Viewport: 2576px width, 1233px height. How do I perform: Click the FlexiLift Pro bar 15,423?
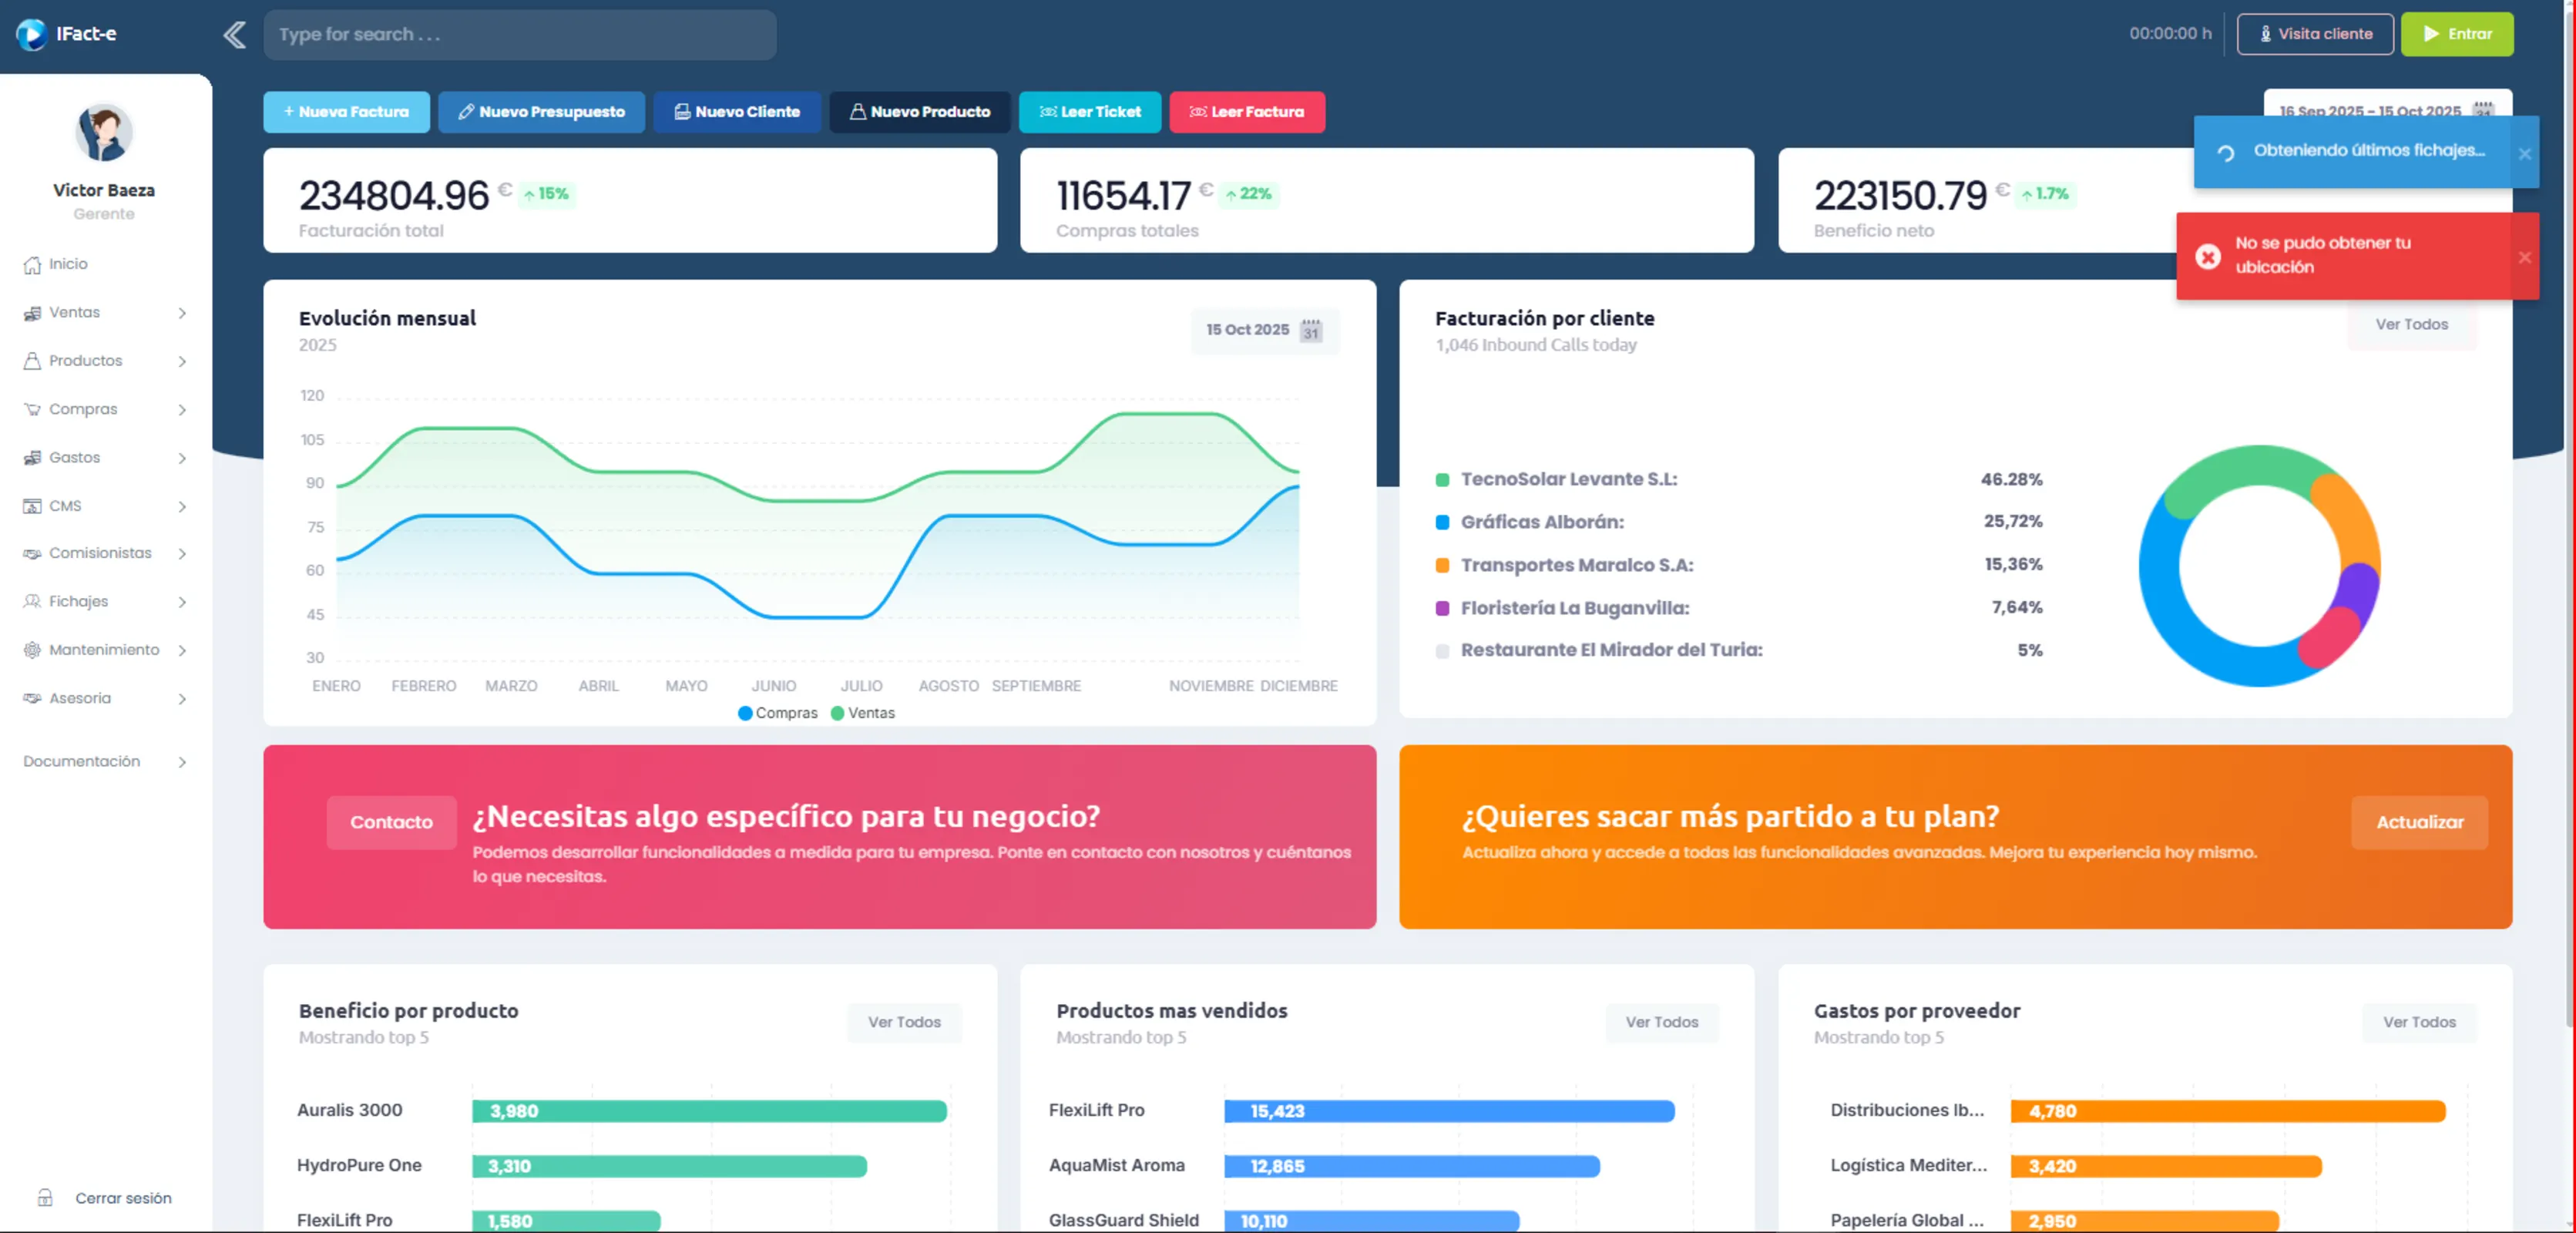click(x=1449, y=1111)
